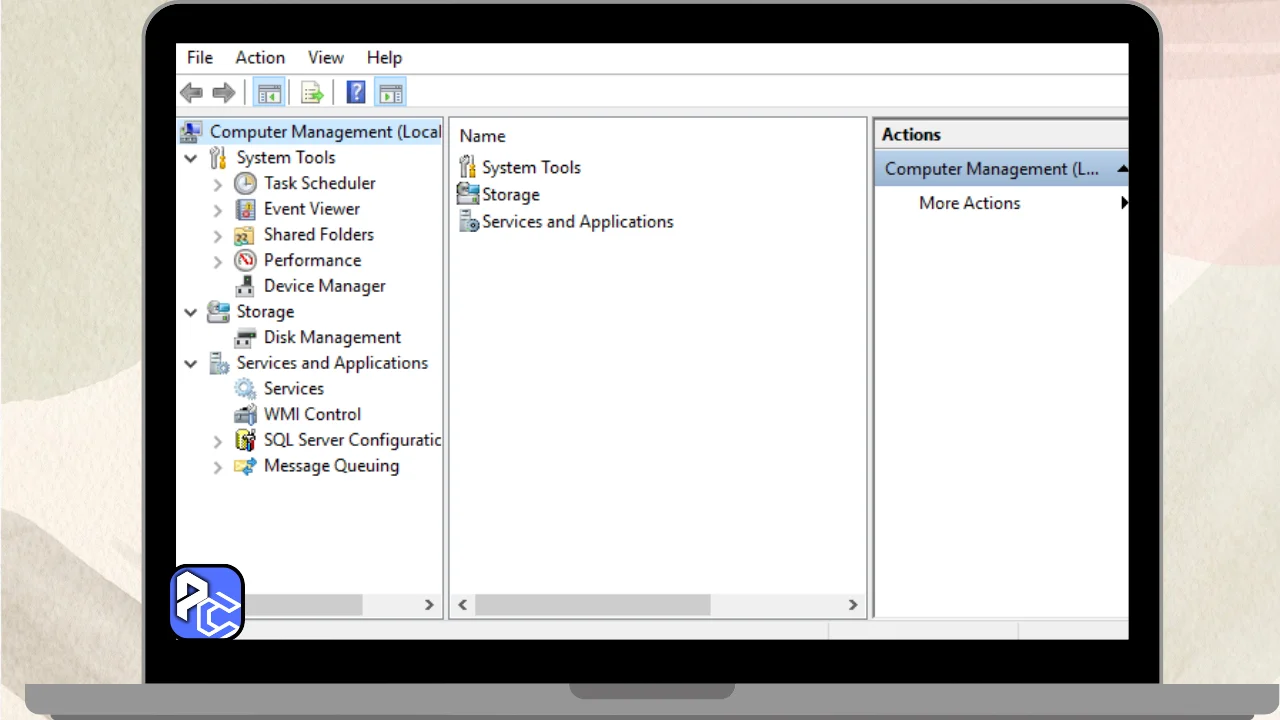Select the Services gear icon item
Viewport: 1280px width, 720px height.
pyautogui.click(x=245, y=389)
